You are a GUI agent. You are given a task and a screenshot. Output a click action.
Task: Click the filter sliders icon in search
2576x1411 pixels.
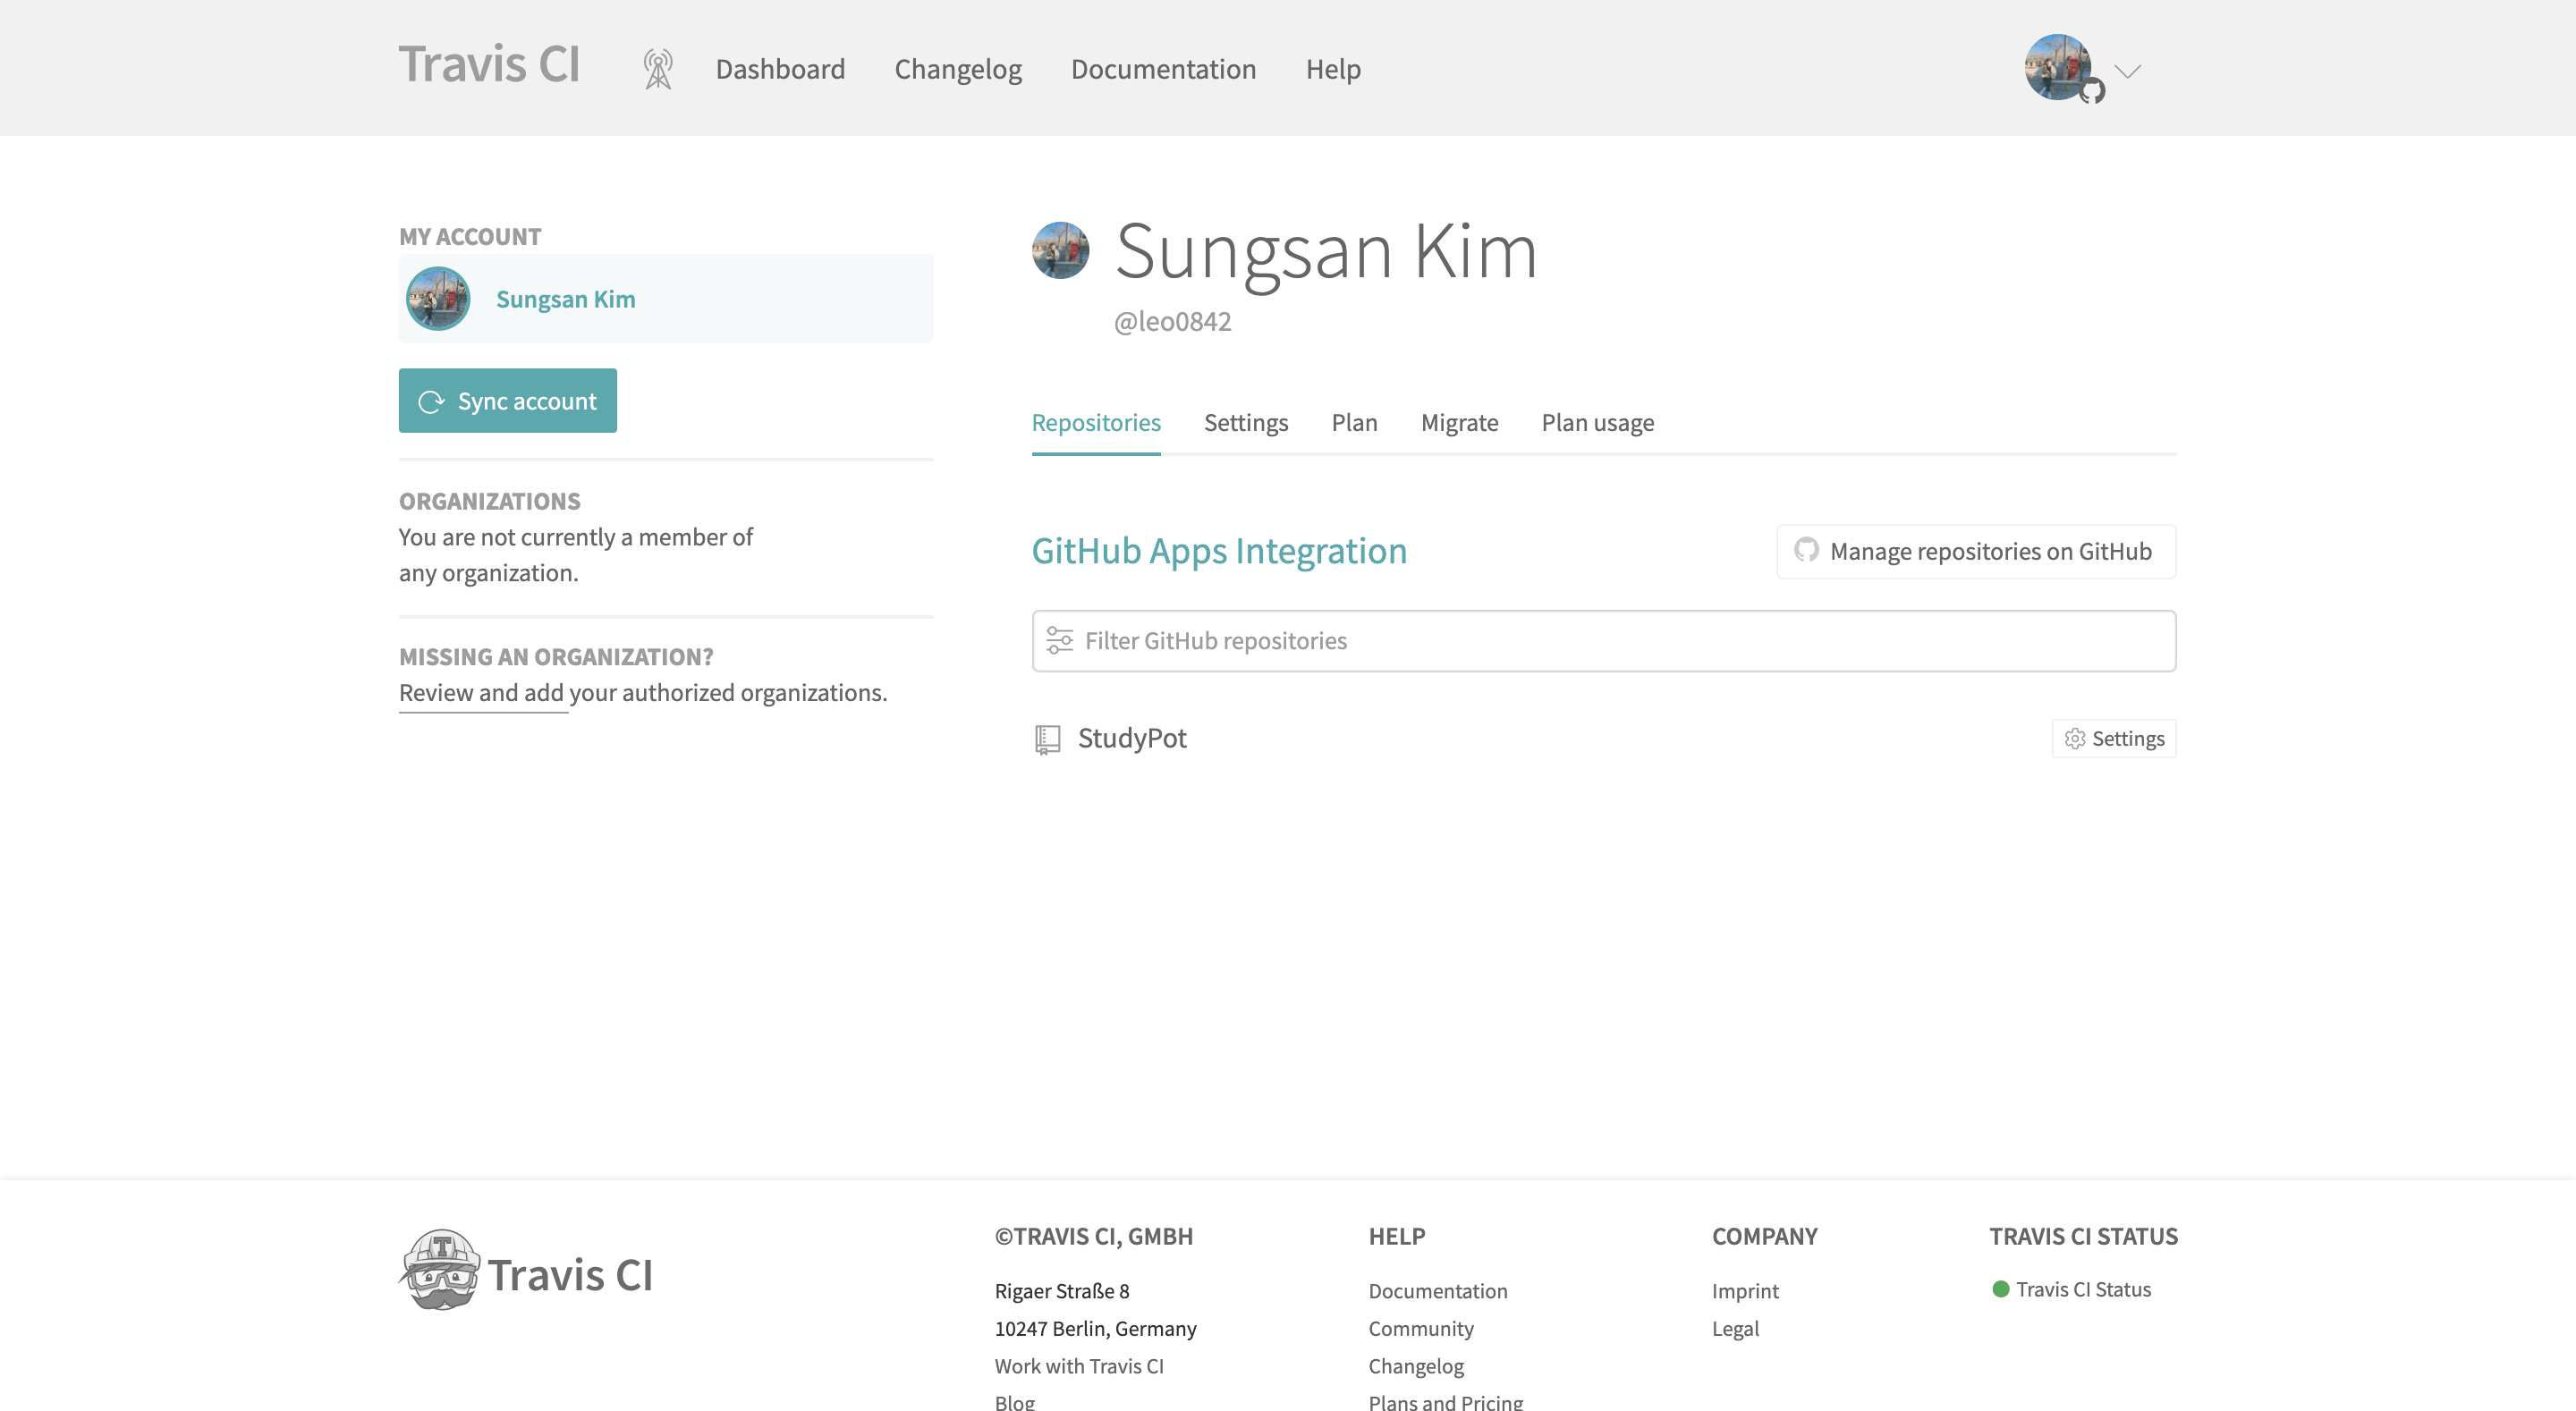pyautogui.click(x=1059, y=640)
